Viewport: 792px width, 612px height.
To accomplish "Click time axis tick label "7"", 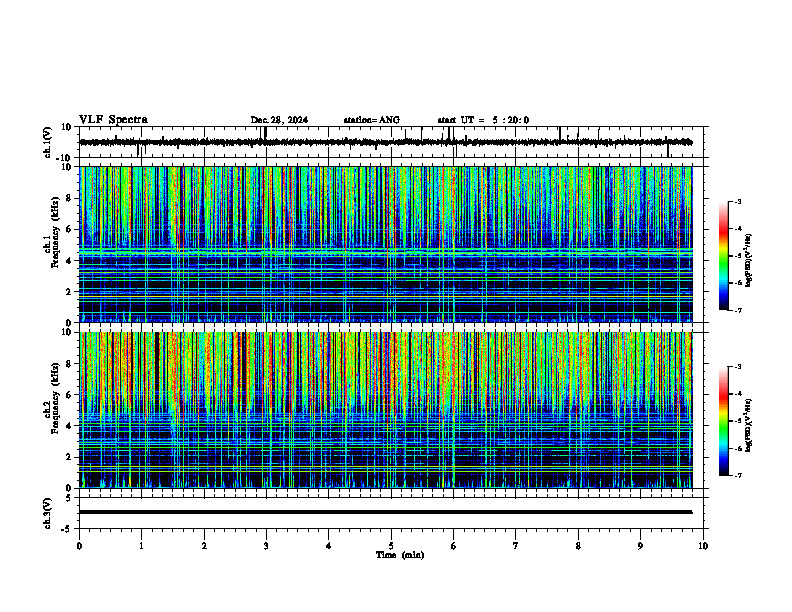I will pyautogui.click(x=516, y=546).
